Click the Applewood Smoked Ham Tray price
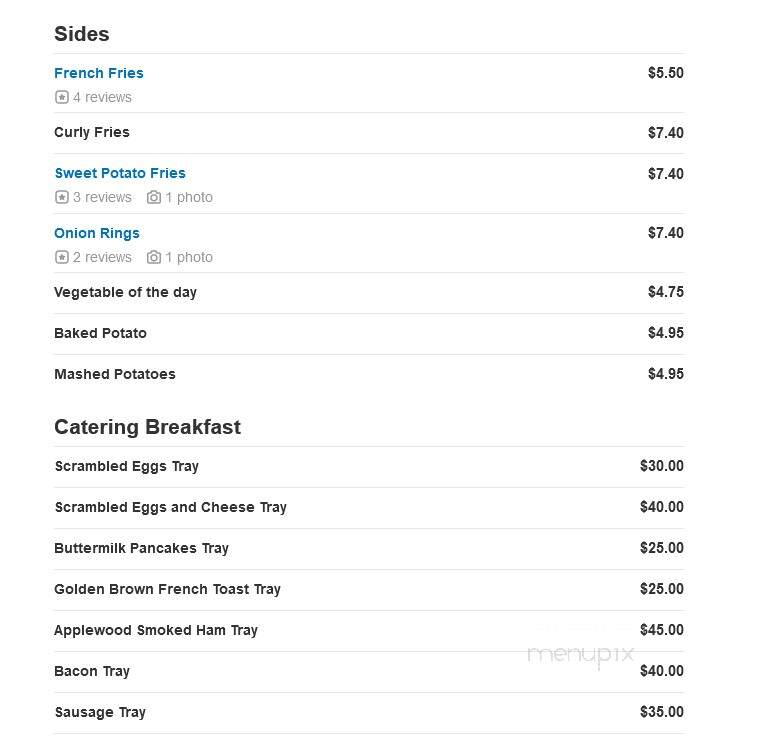Image resolution: width=760 pixels, height=737 pixels. pos(662,629)
